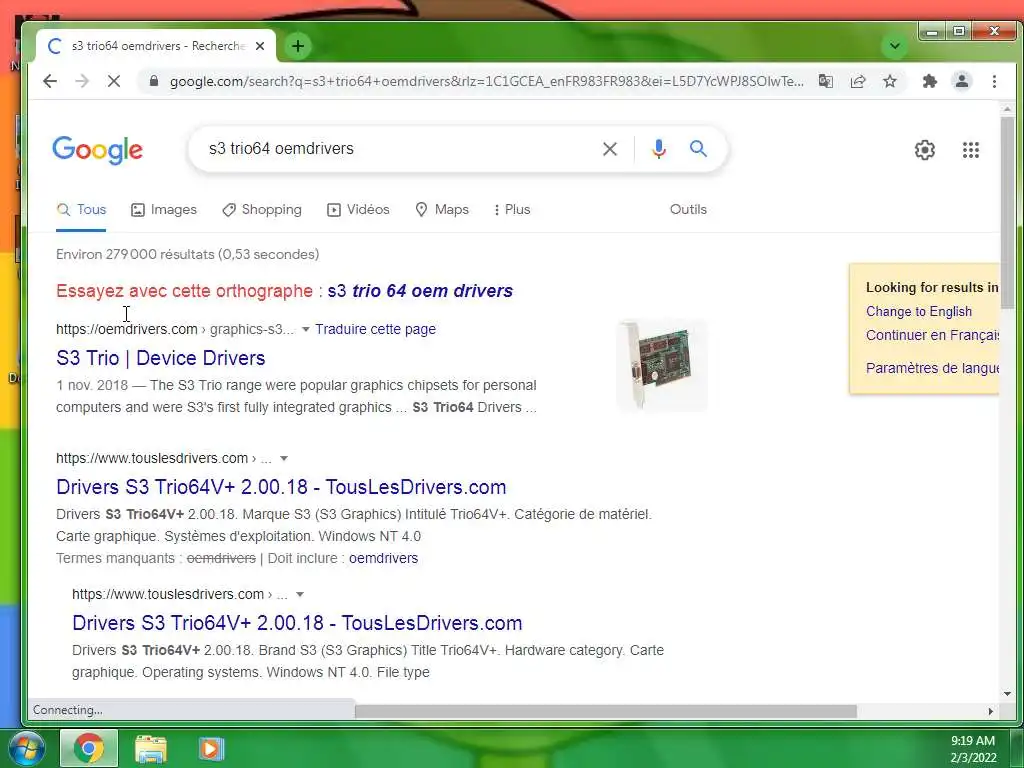Switch to Images results
The height and width of the screenshot is (768, 1024).
[164, 210]
